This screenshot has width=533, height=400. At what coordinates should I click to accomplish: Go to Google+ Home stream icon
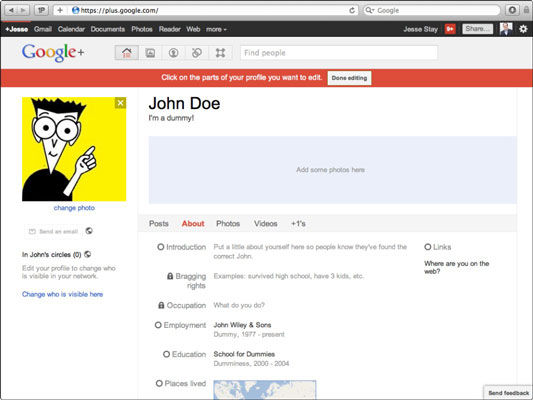click(127, 53)
